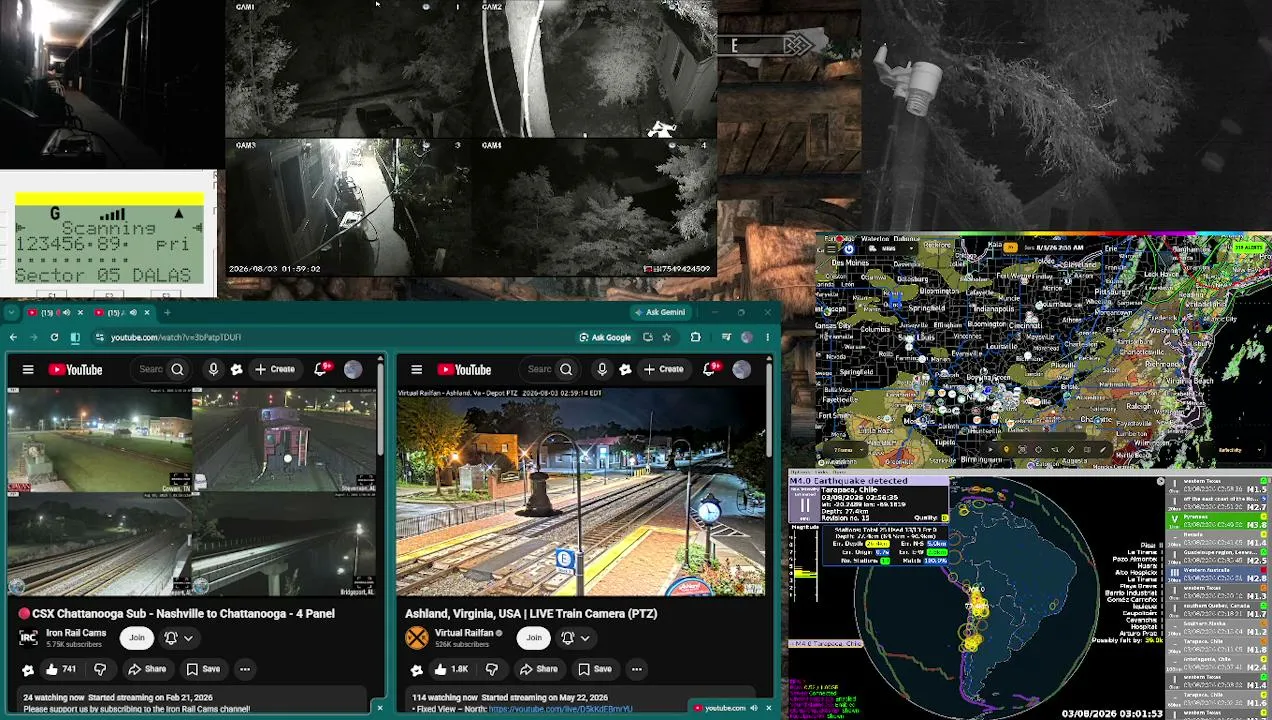Image resolution: width=1272 pixels, height=720 pixels.
Task: Dislike the Ashland Virginia video
Action: coord(491,669)
